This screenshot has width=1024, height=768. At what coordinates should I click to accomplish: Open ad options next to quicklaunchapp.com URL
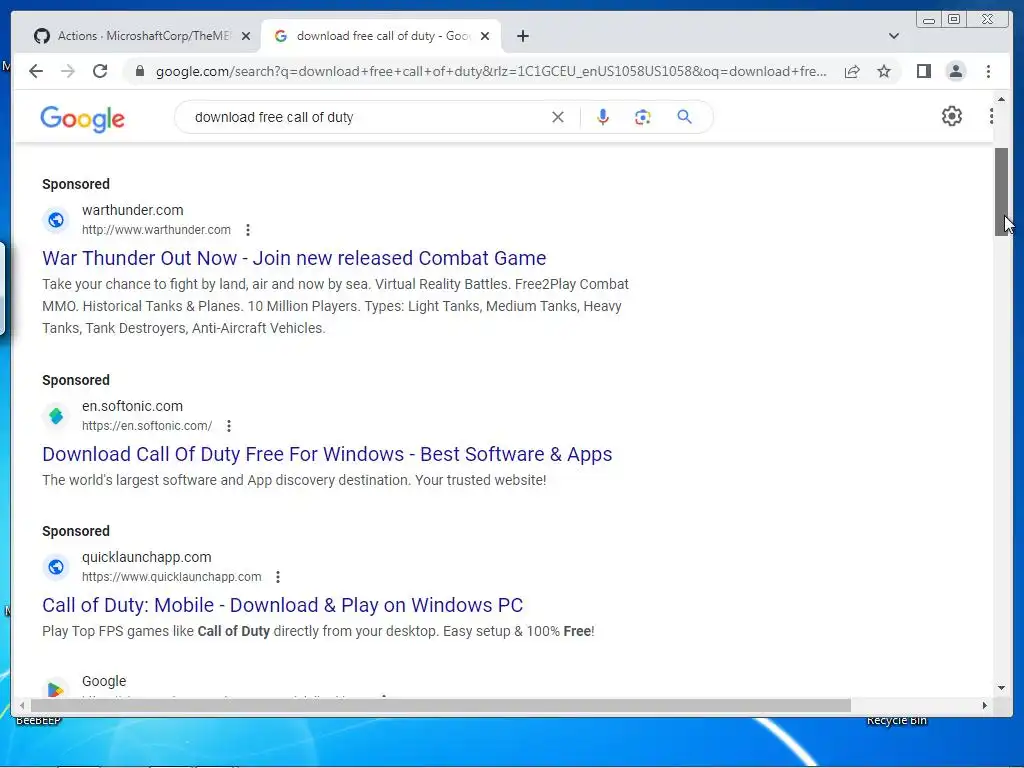(278, 577)
